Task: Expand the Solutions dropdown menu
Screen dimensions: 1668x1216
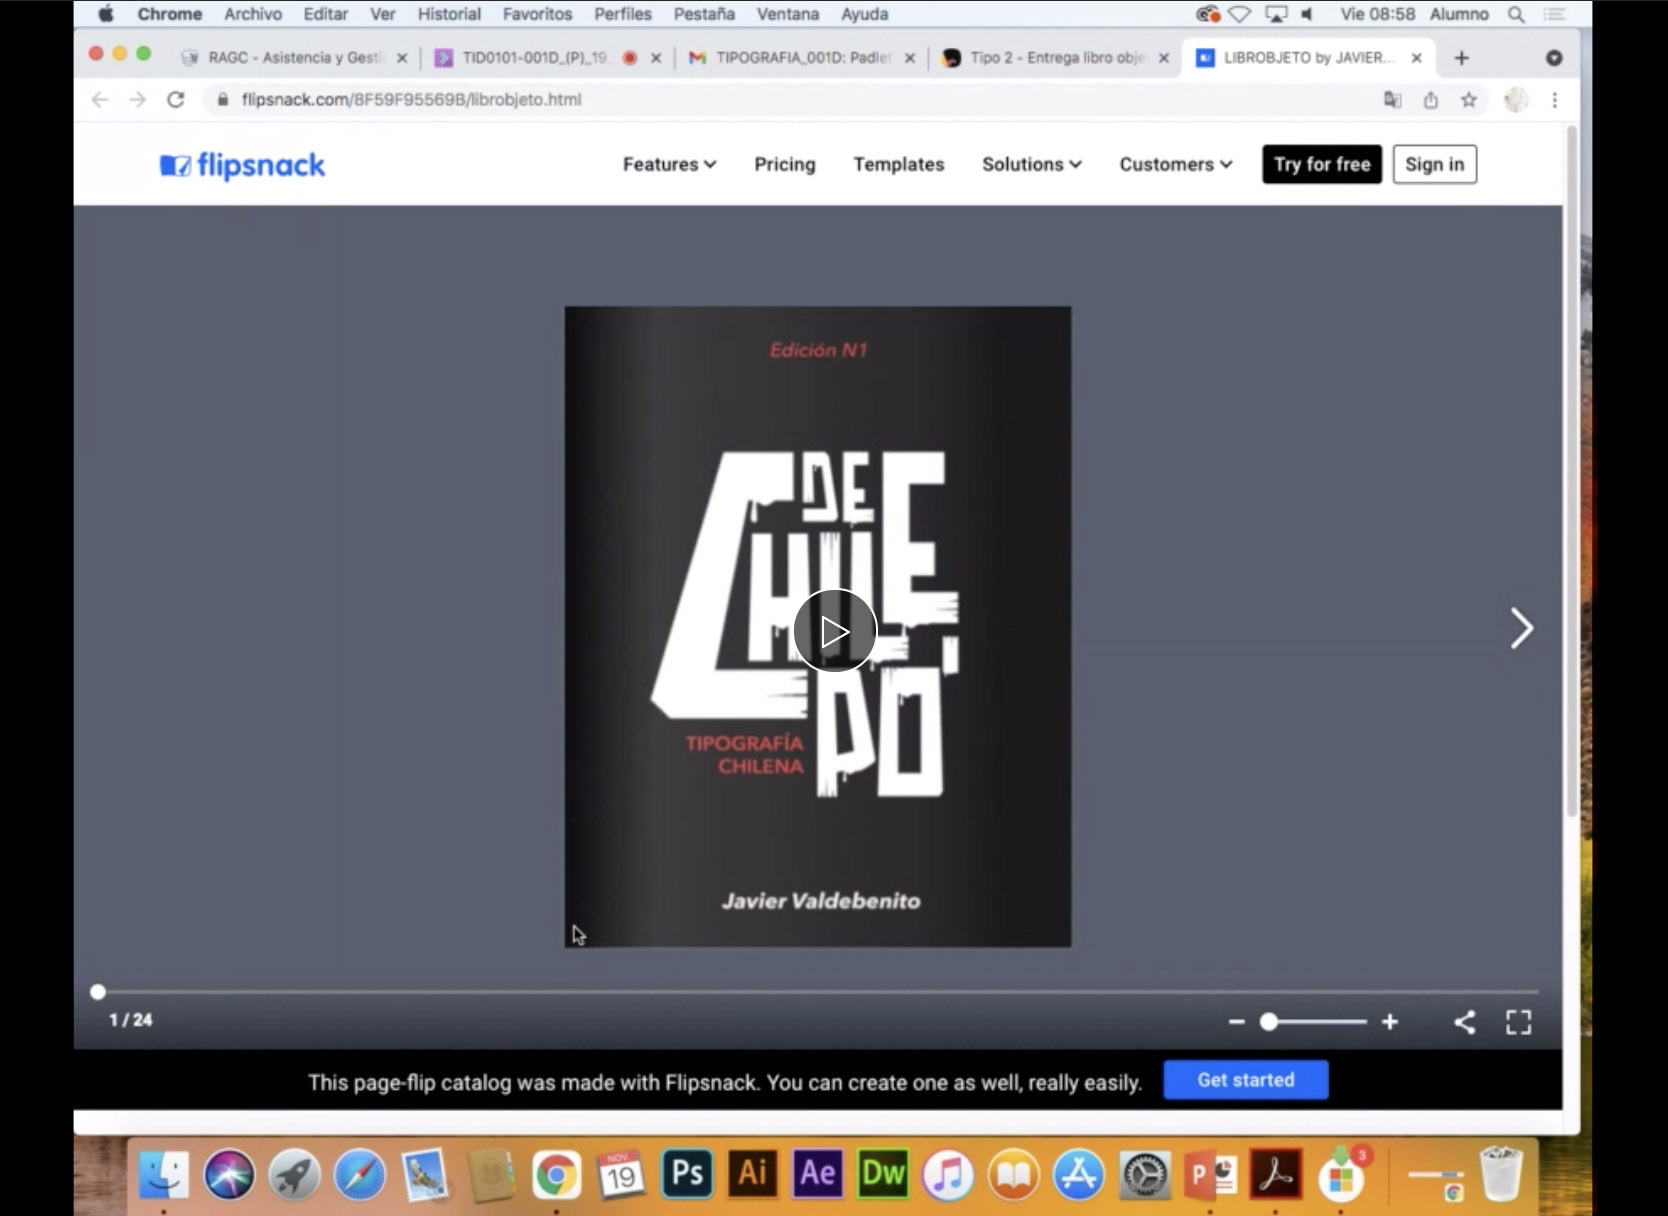Action: (x=1031, y=165)
